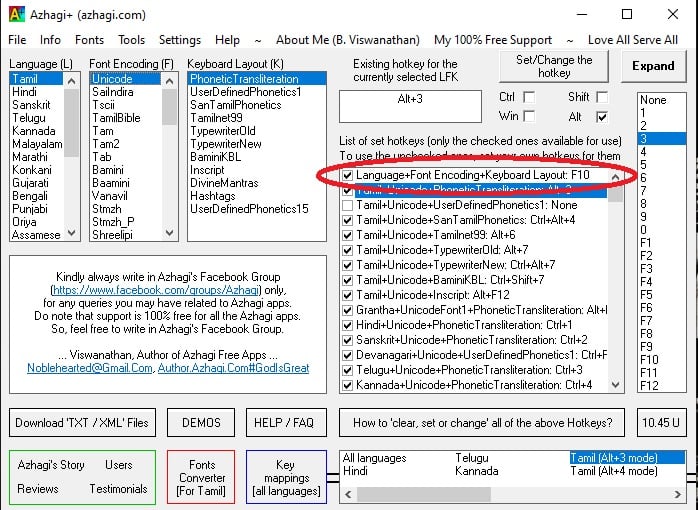This screenshot has width=698, height=510.
Task: Click down arrow of hotkeys list scrollbar
Action: [x=616, y=385]
